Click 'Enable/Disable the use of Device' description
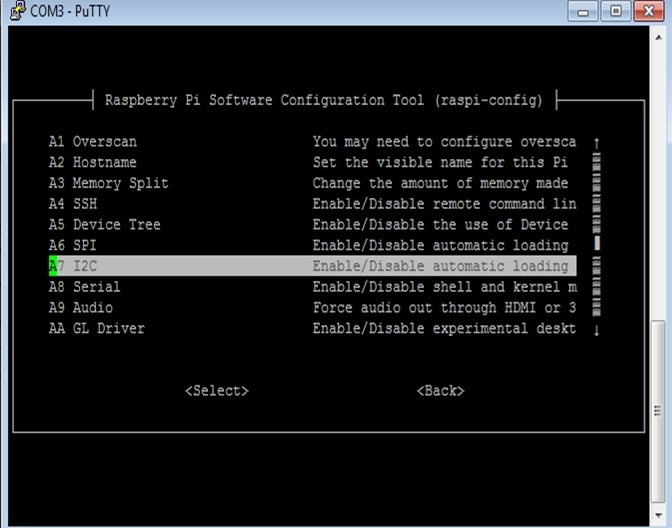Viewport: 672px width, 528px height. point(440,225)
